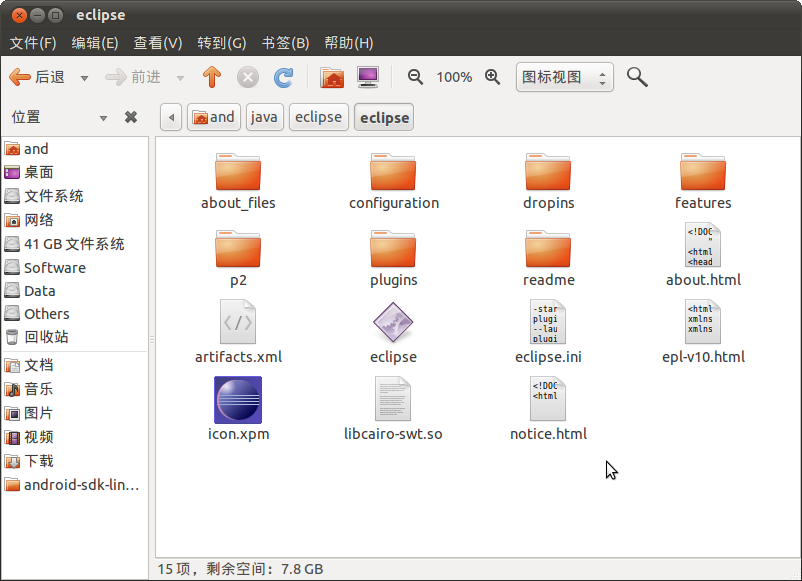Select 文件系统 in the sidebar
Viewport: 802px width, 581px height.
75,196
